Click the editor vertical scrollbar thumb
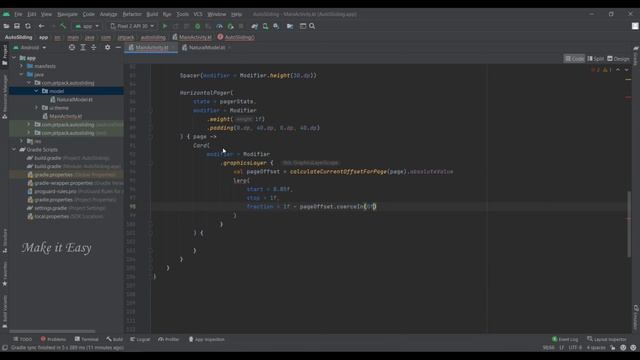 (x=629, y=224)
